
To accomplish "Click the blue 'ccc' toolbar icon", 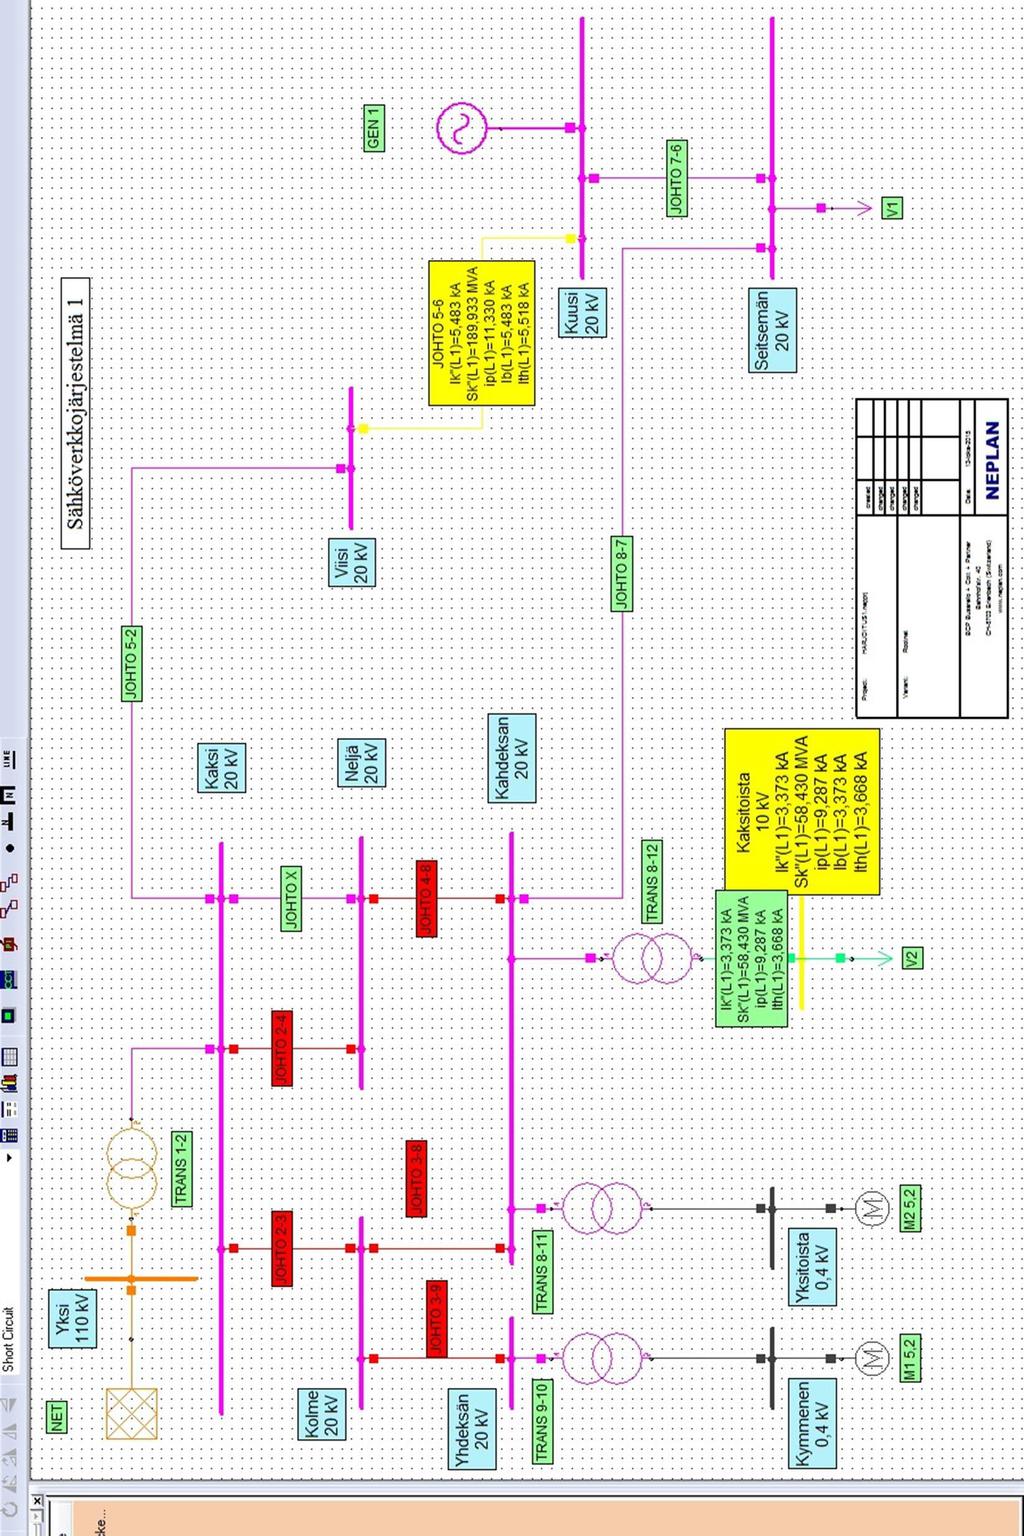I will [x=8, y=979].
